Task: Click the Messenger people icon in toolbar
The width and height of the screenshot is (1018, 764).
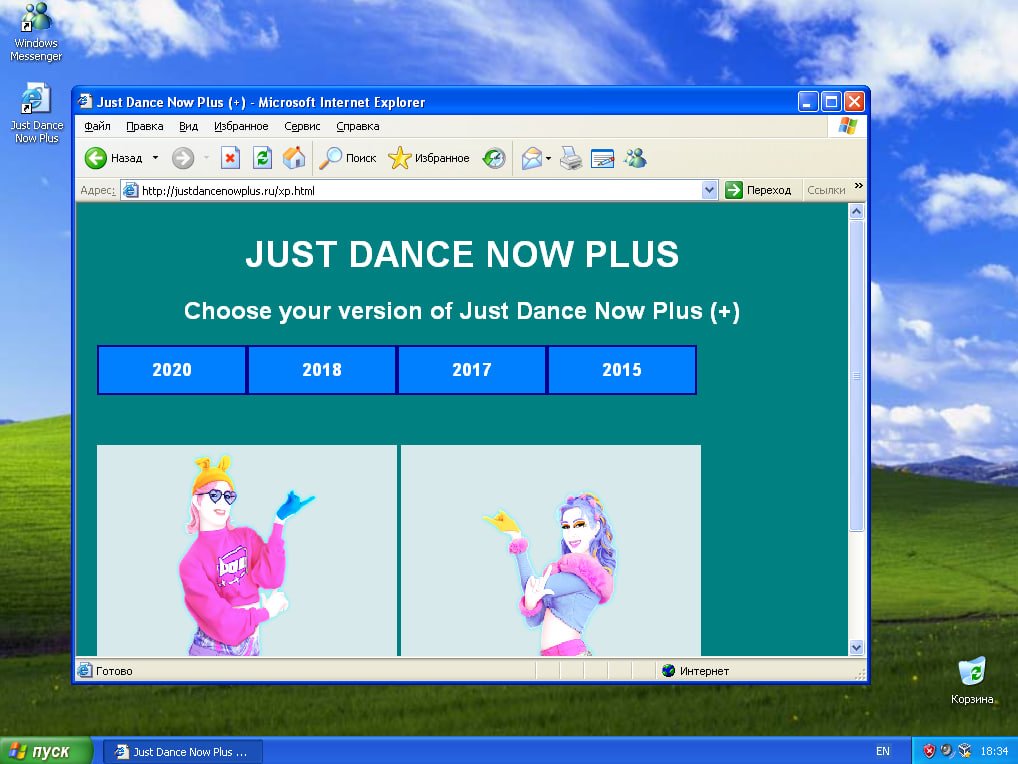Action: coord(636,158)
